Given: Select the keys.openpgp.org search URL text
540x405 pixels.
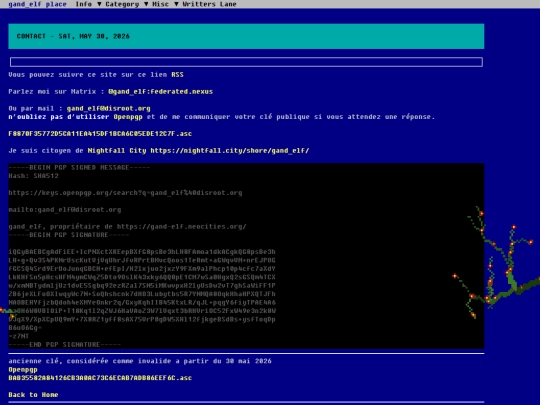Looking at the screenshot, I should click(x=125, y=193).
